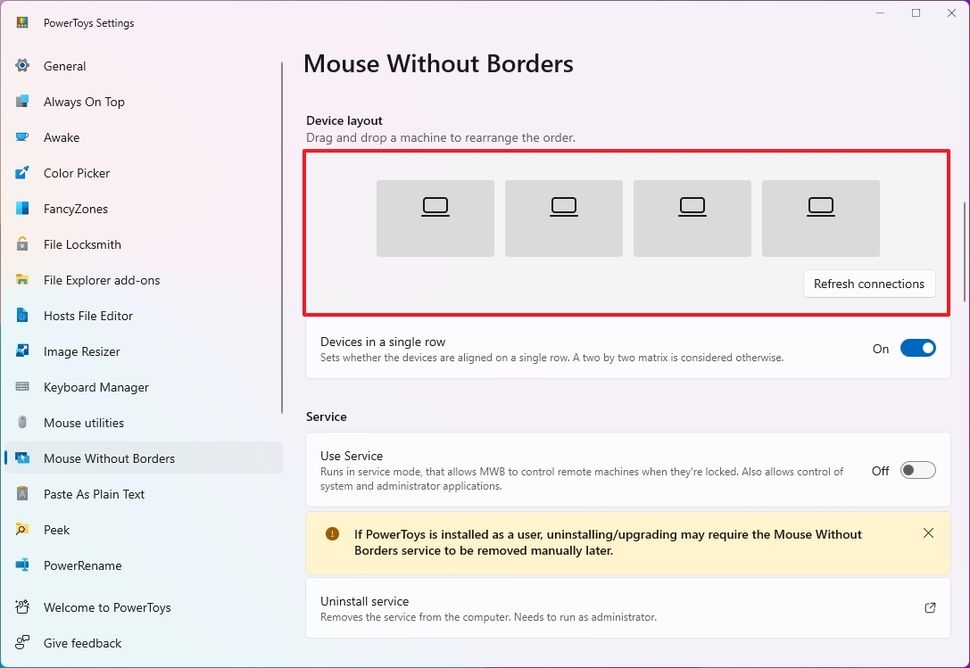Select PowerRename from the sidebar

[x=82, y=565]
